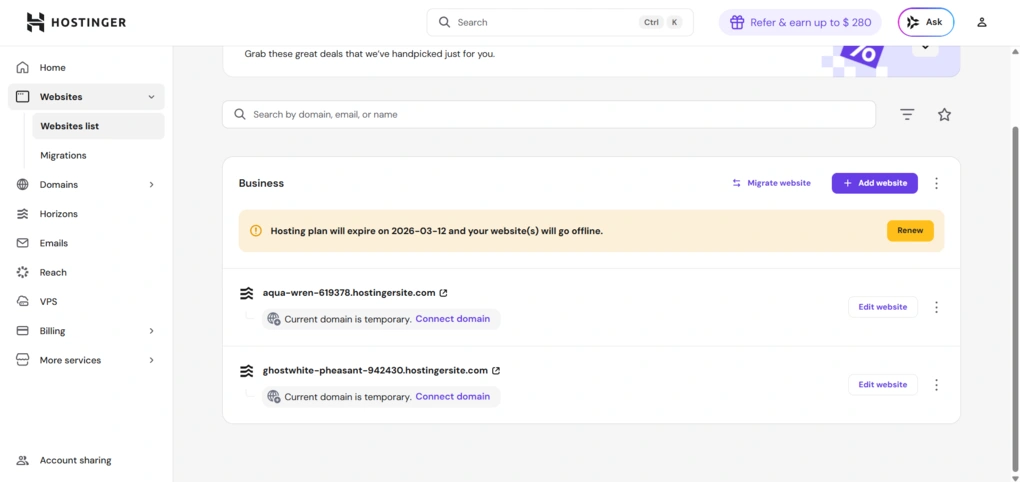The image size is (1020, 482).
Task: Click the Add website button
Action: pos(874,183)
